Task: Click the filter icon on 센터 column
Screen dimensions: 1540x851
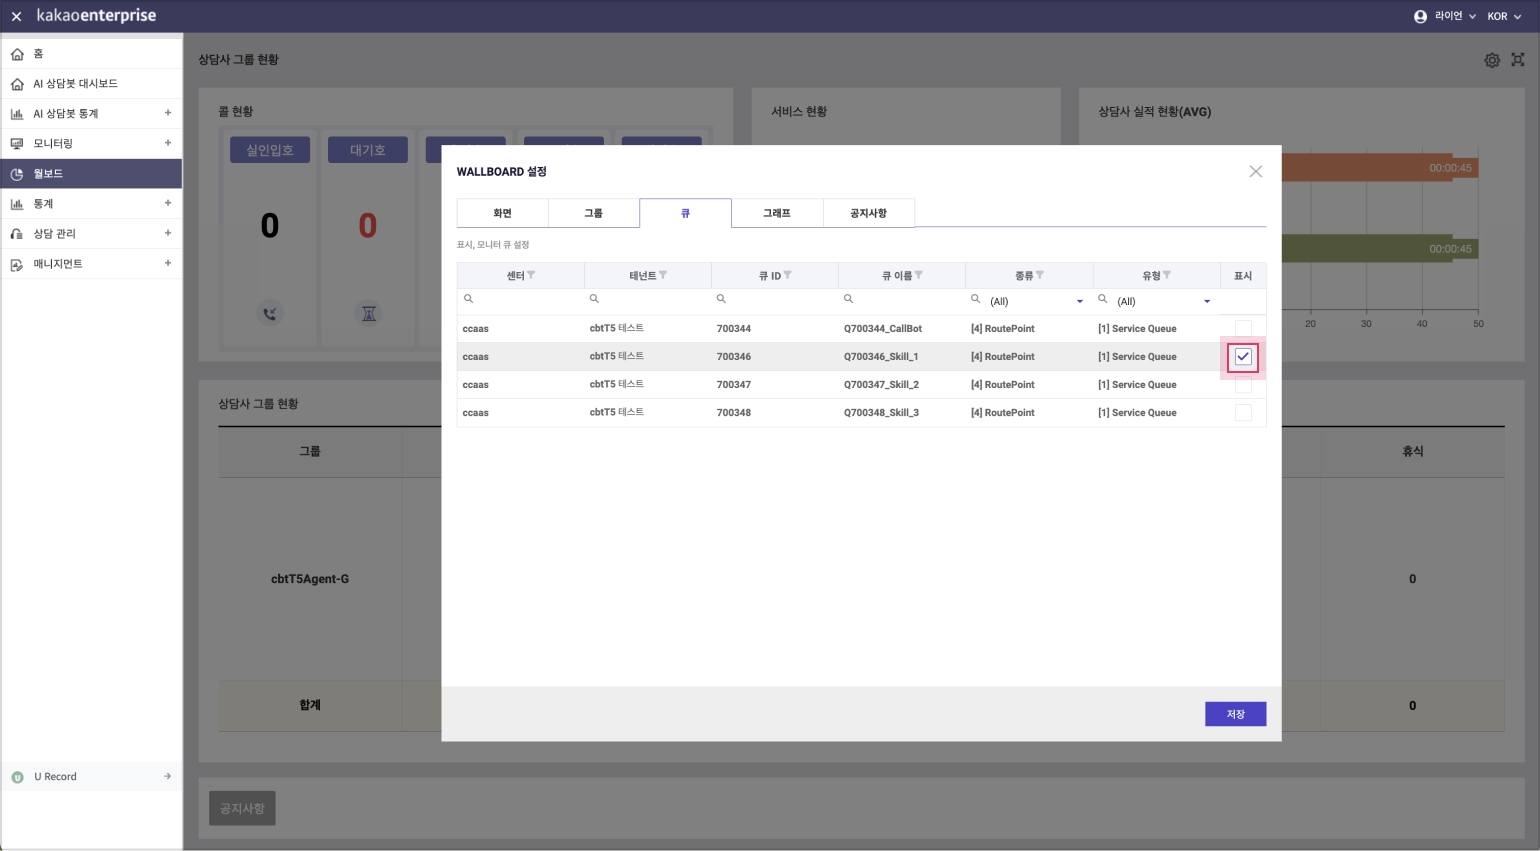Action: (531, 275)
